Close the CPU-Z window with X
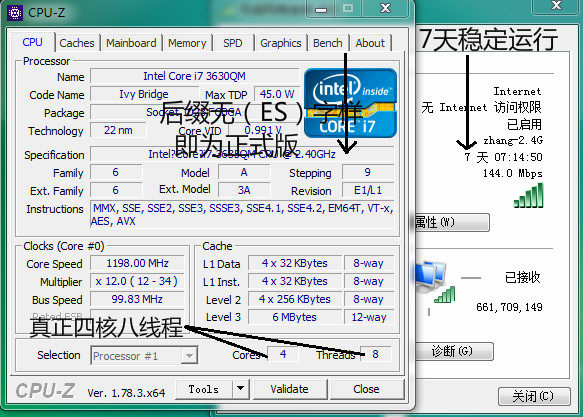This screenshot has width=583, height=417. [x=386, y=8]
